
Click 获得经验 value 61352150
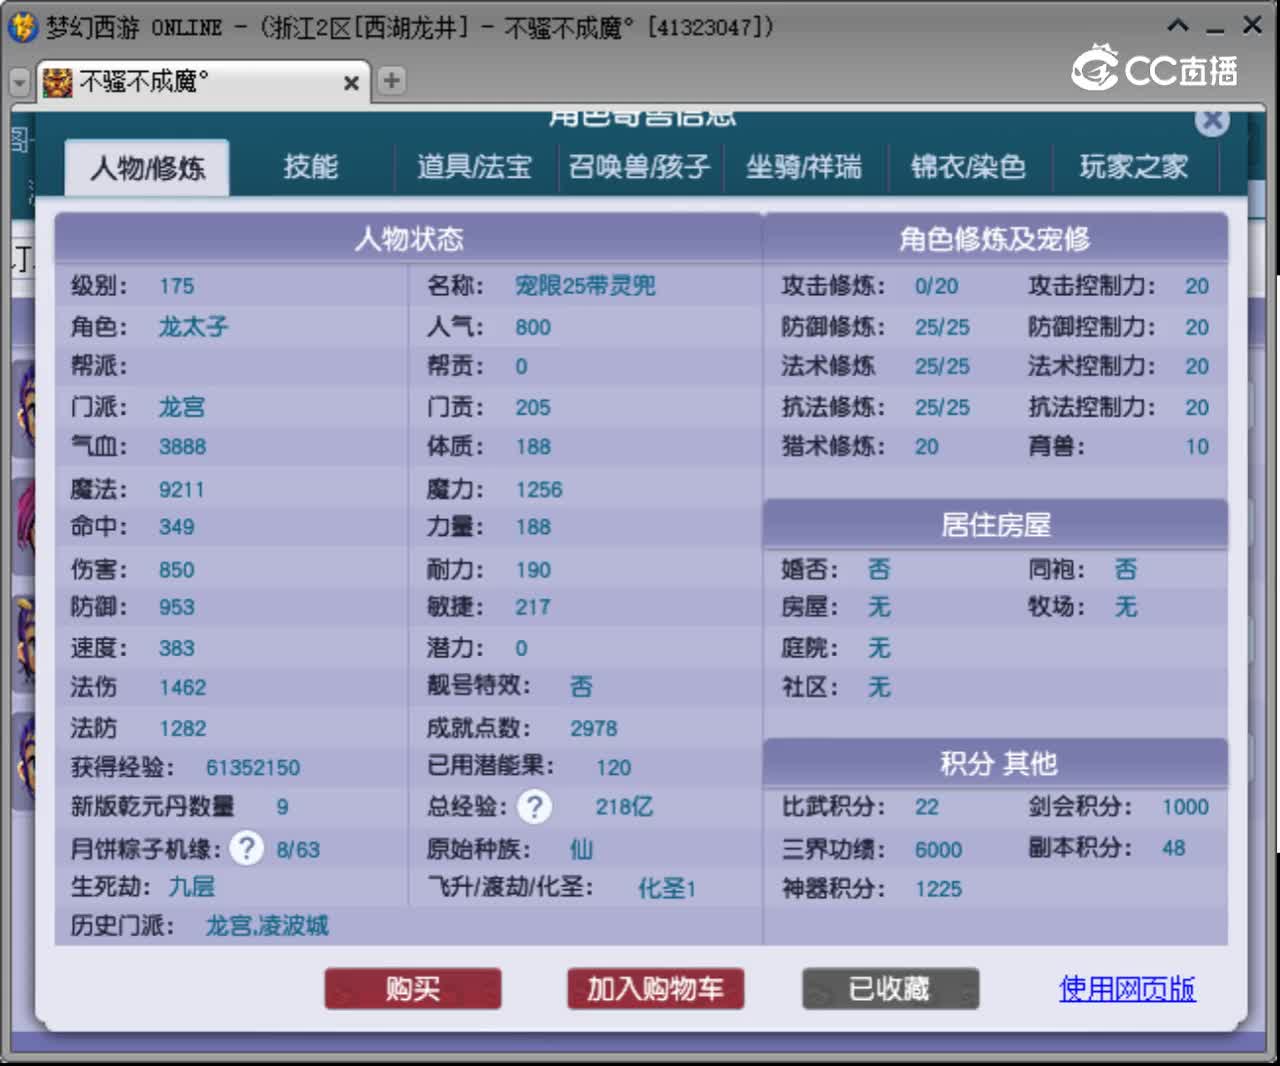[x=253, y=768]
